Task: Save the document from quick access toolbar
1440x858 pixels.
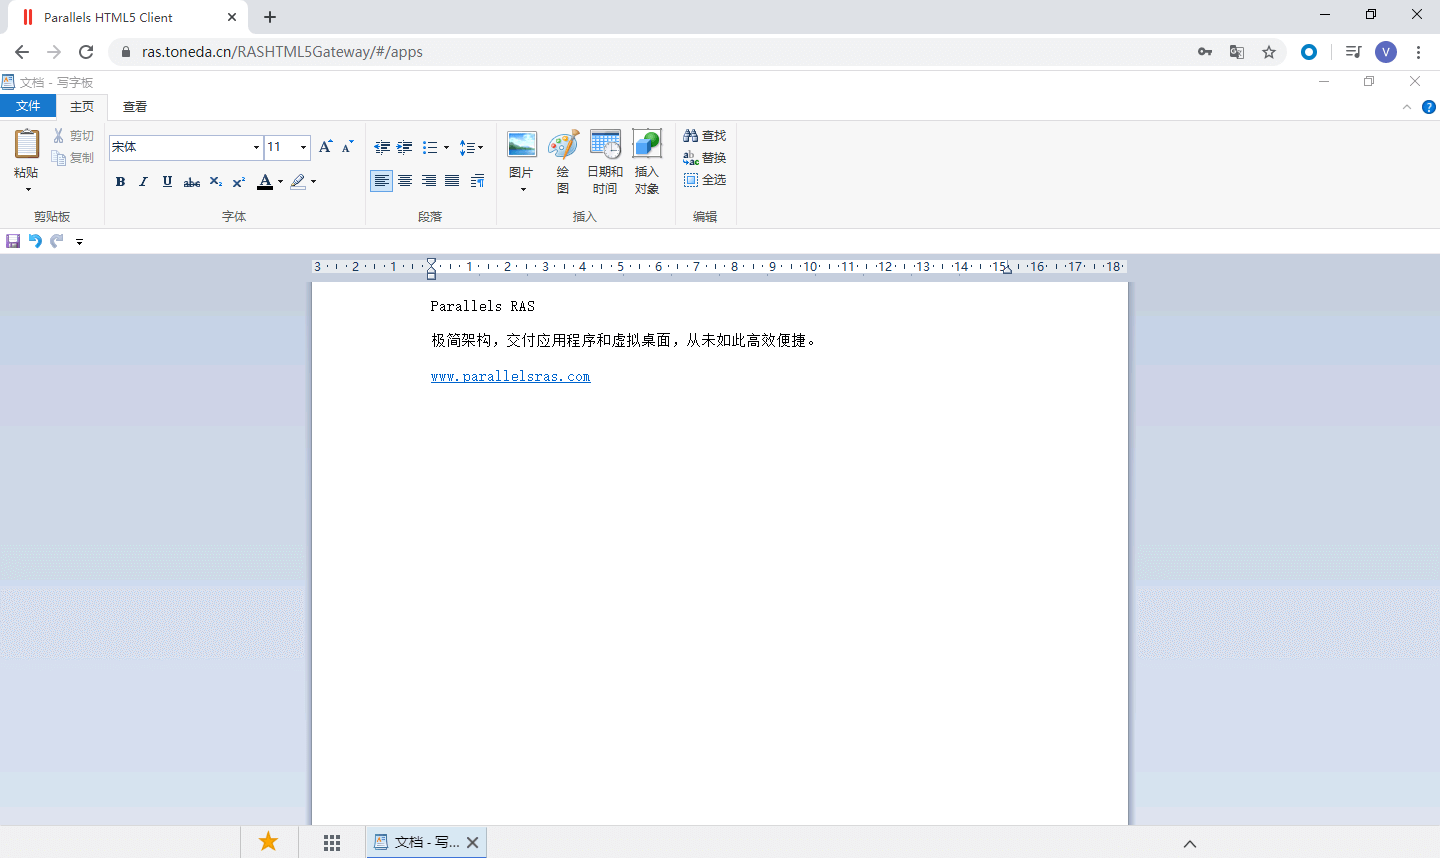Action: tap(13, 241)
